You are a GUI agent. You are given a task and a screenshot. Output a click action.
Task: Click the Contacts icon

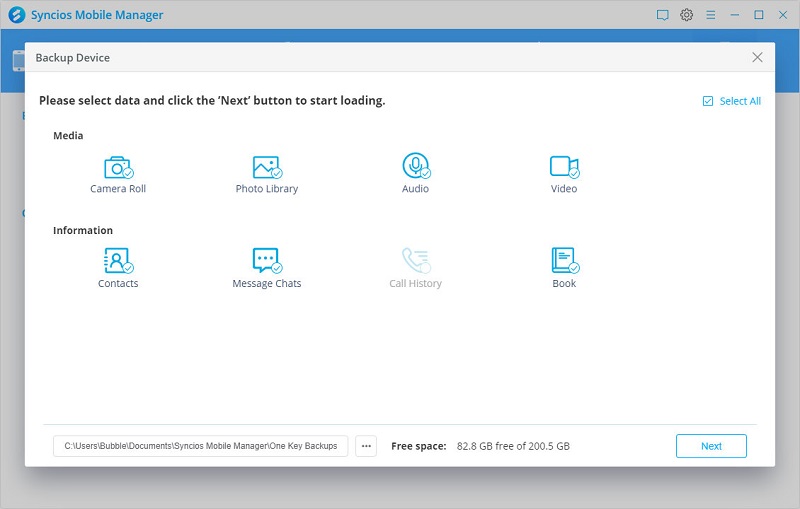click(118, 261)
